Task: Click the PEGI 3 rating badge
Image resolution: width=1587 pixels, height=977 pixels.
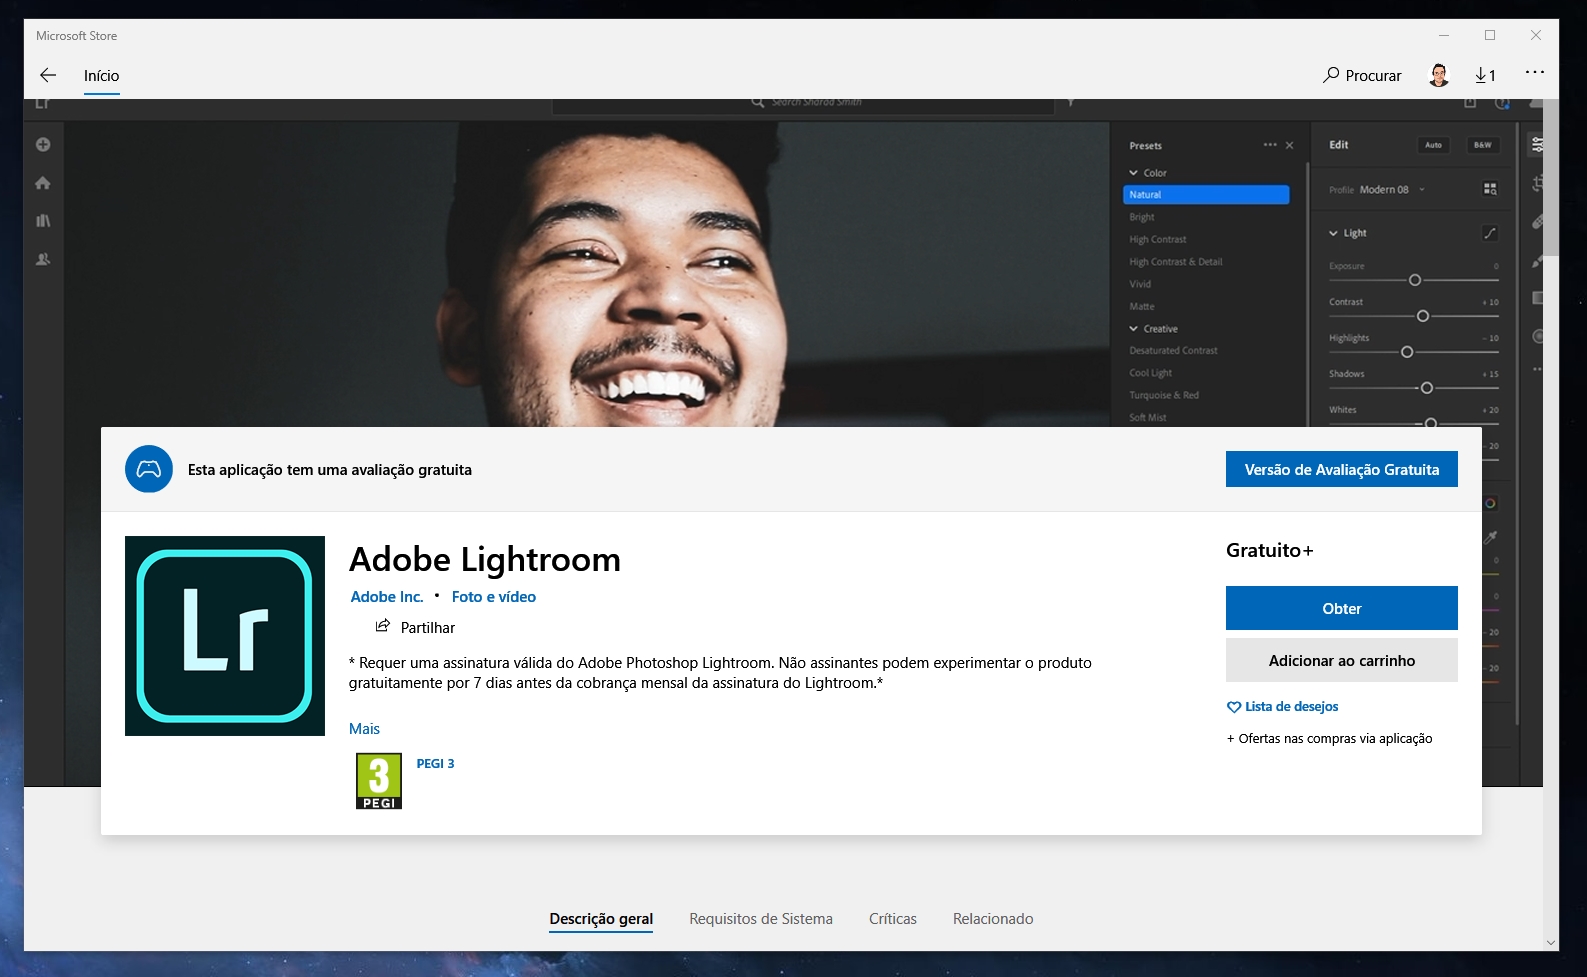Action: point(379,781)
